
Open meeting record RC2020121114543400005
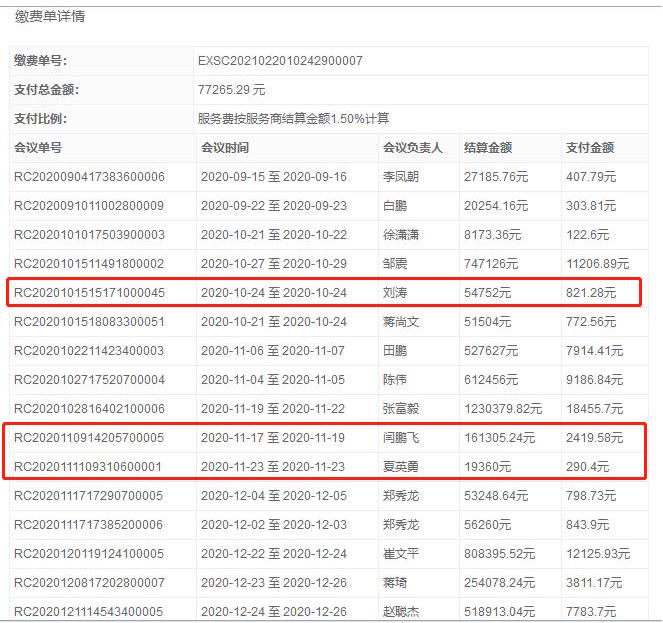(89, 611)
